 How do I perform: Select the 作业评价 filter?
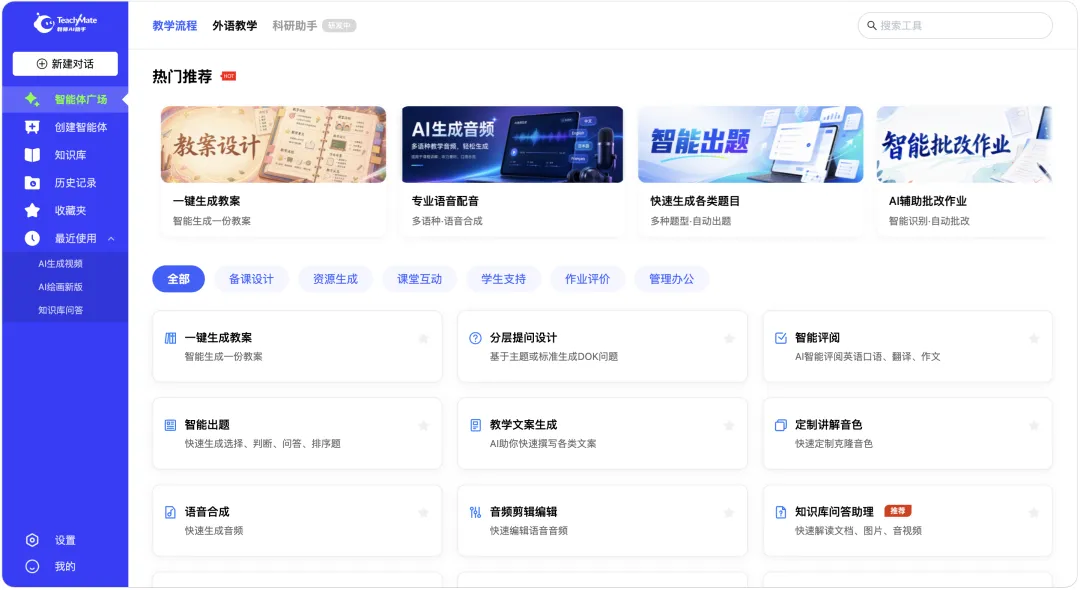pyautogui.click(x=588, y=279)
